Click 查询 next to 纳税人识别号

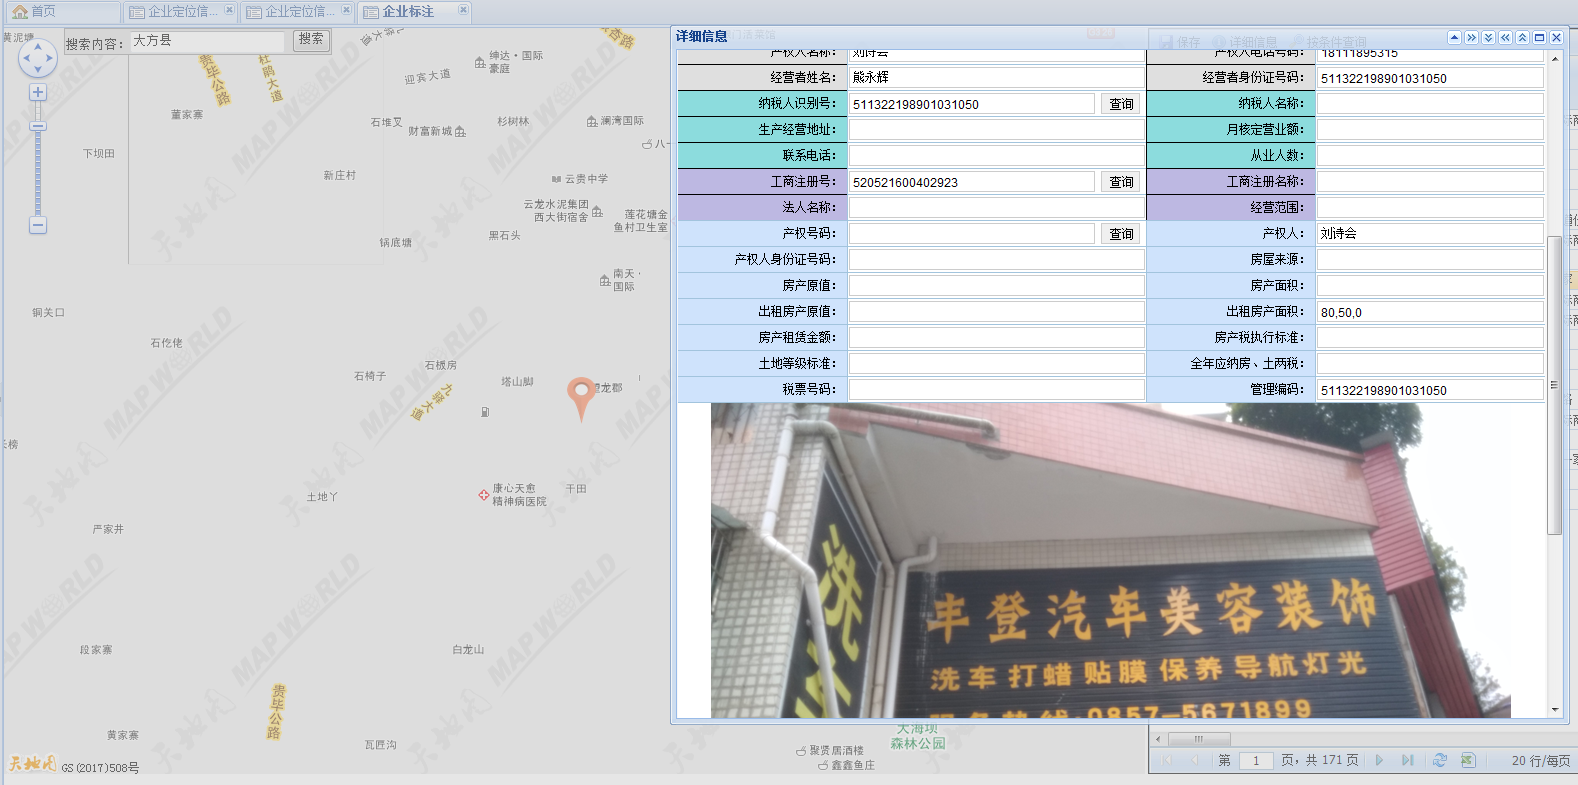click(1121, 104)
